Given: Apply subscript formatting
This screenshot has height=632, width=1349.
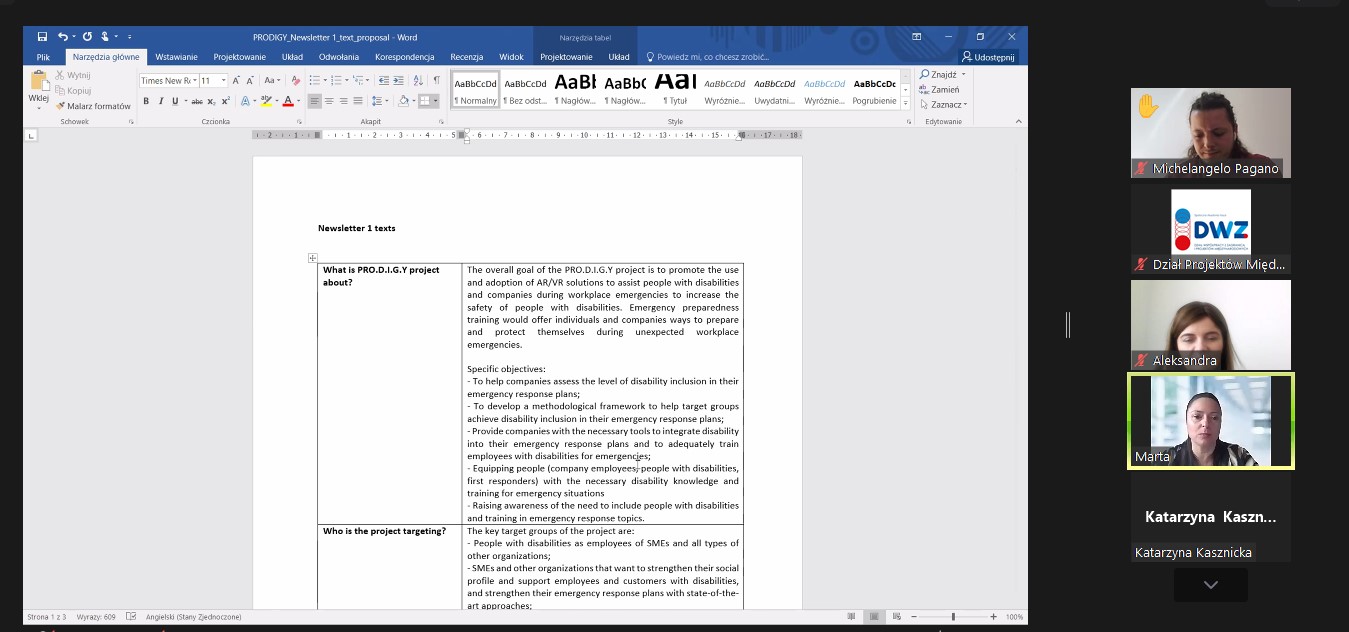Looking at the screenshot, I should click(x=212, y=101).
